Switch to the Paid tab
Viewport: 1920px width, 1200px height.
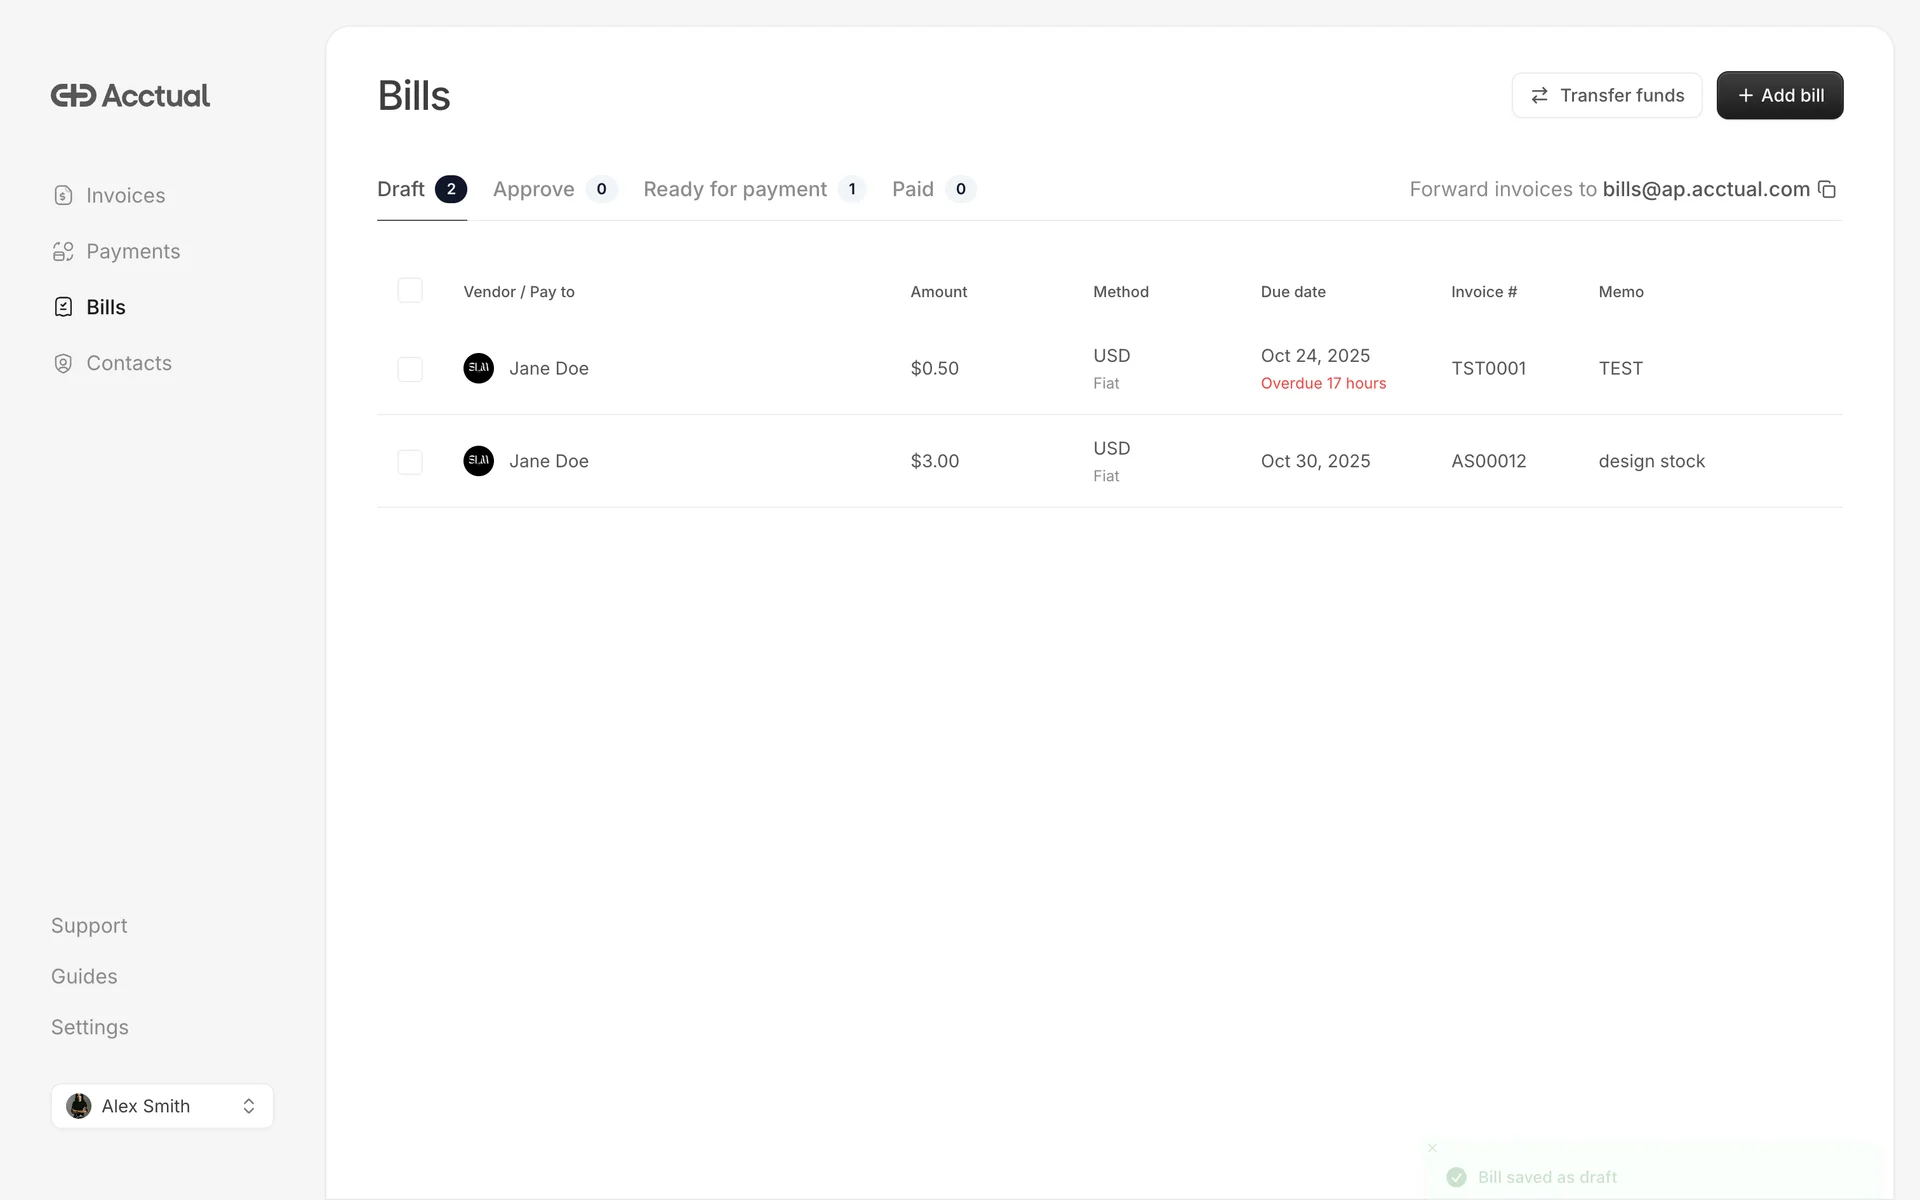click(x=932, y=189)
